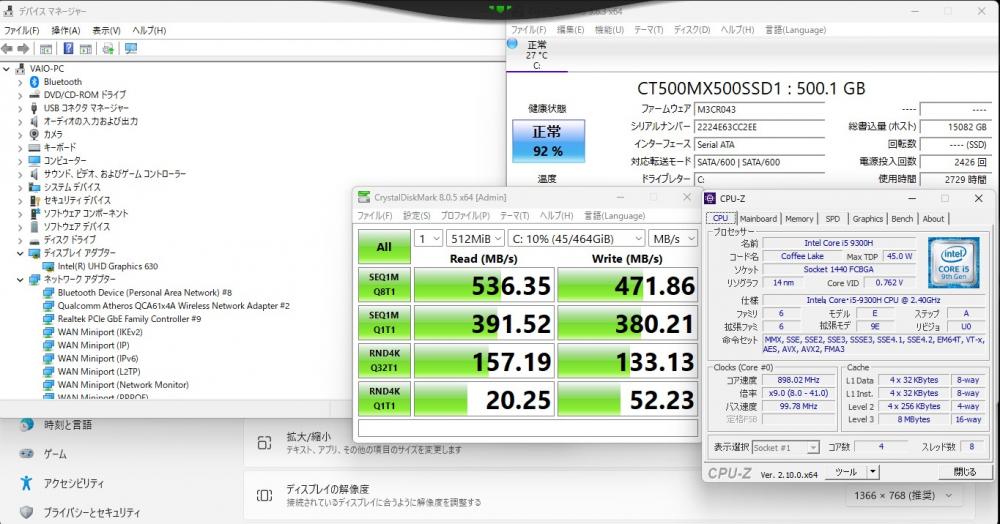This screenshot has width=1000, height=524.
Task: Expand the DVD/CD-ROM ドライブ category
Action: coord(20,95)
